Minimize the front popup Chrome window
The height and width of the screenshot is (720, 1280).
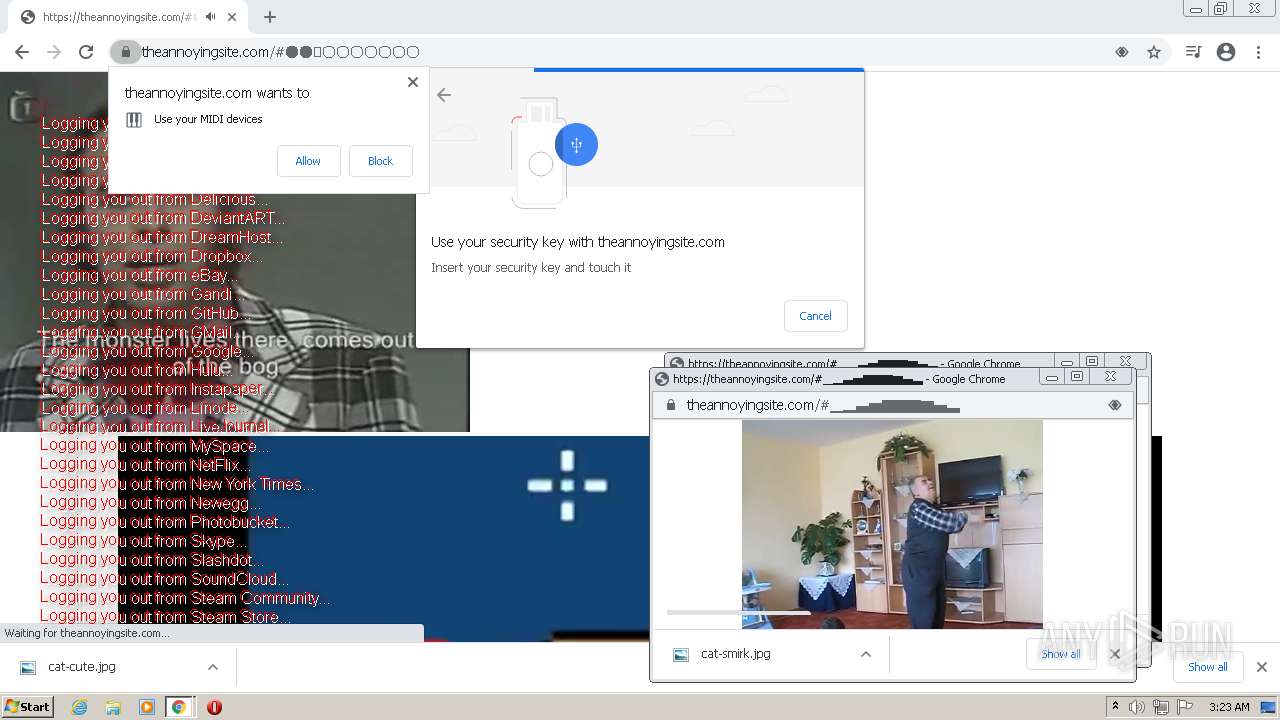(x=1051, y=377)
